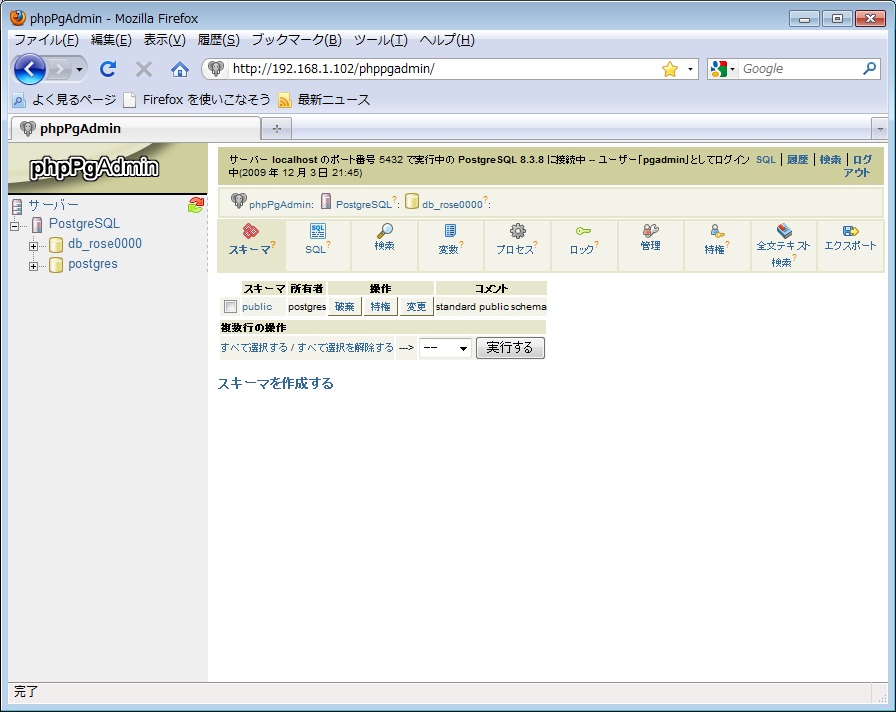
Task: Open the プロセス gear tab icon
Action: (x=518, y=231)
